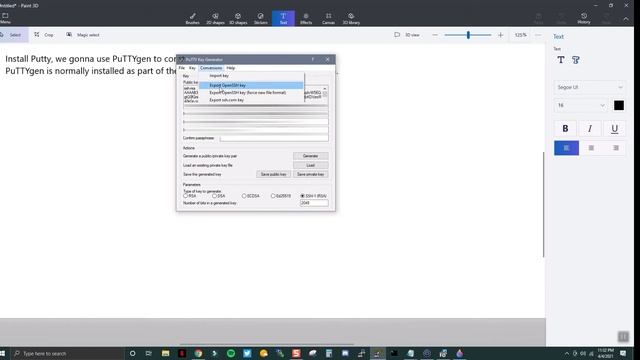Align text right
The image size is (640, 360).
pos(616,148)
